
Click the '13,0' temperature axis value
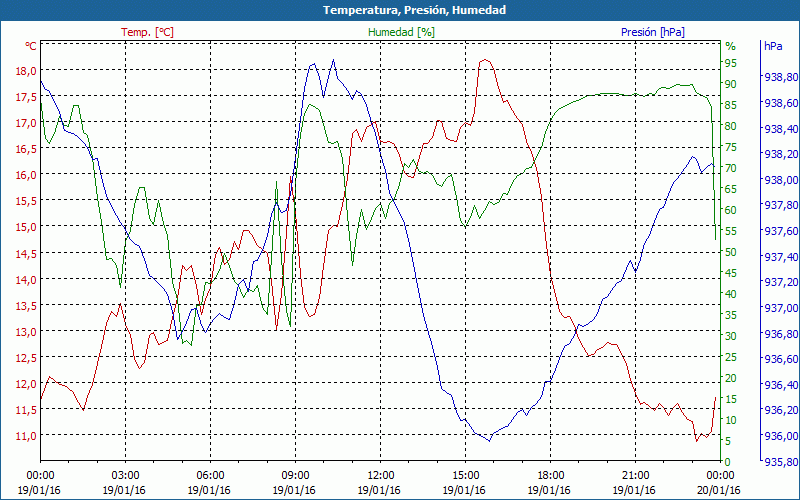click(27, 332)
